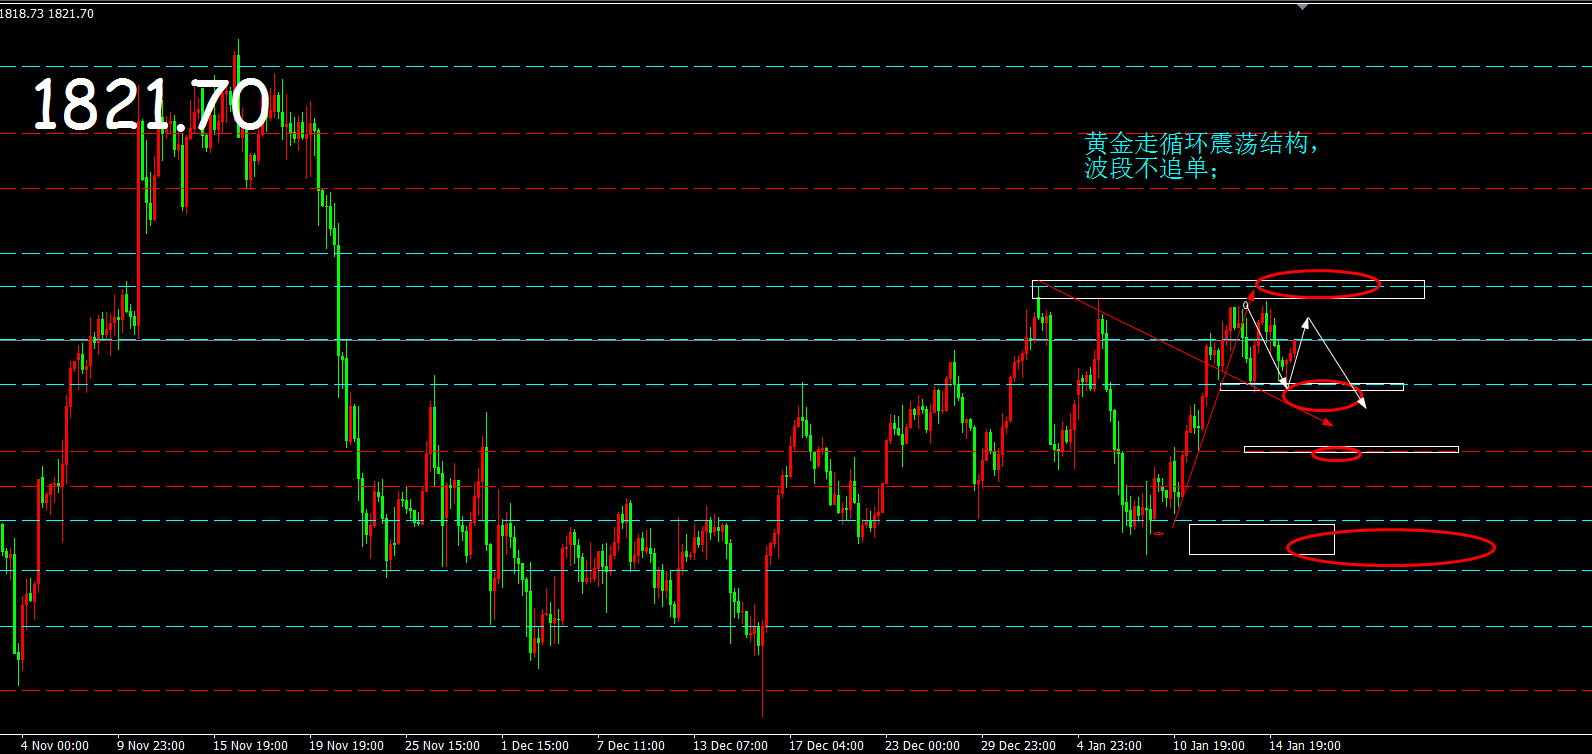The width and height of the screenshot is (1592, 754).
Task: Click the chart shift triangle marker at top
Action: [x=1302, y=7]
